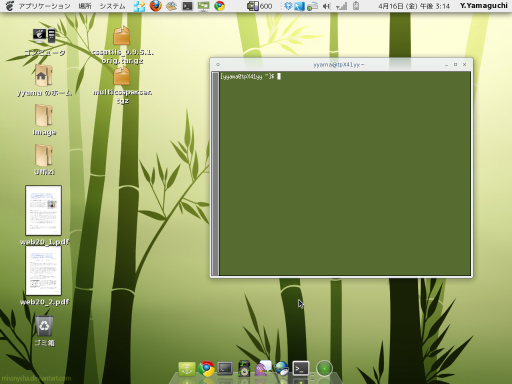Click the GNOME foot logo in the panel
The width and height of the screenshot is (512, 384).
point(10,6)
